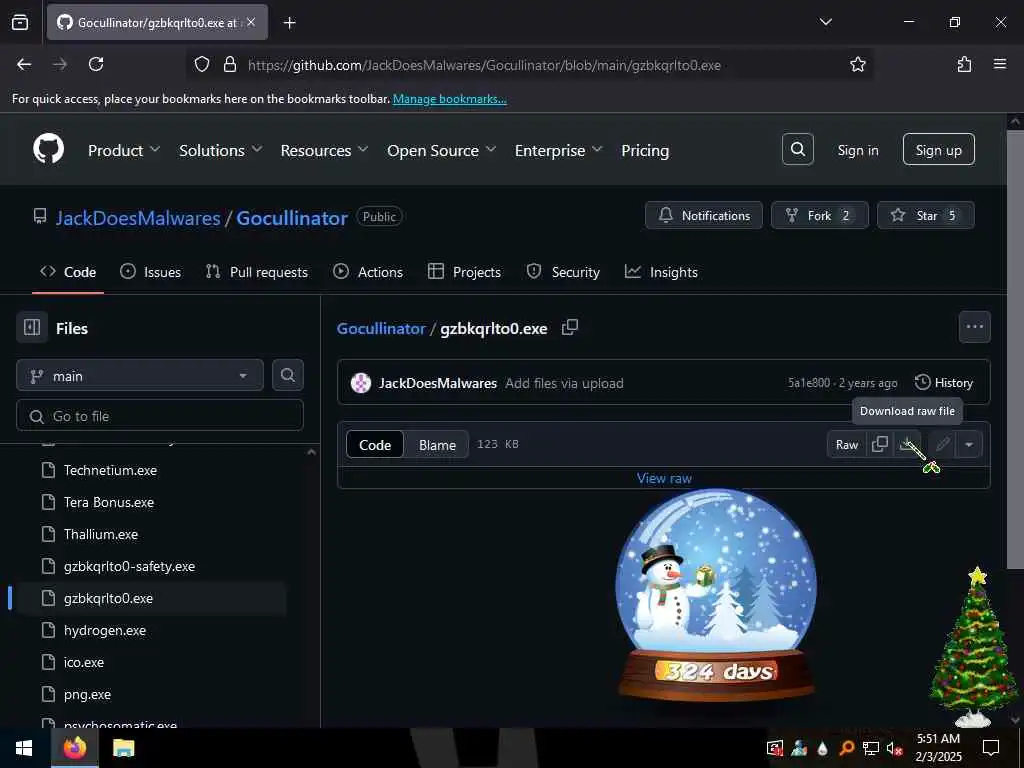Click the Firefox taskbar icon
Image resolution: width=1024 pixels, height=768 pixels.
(74, 748)
